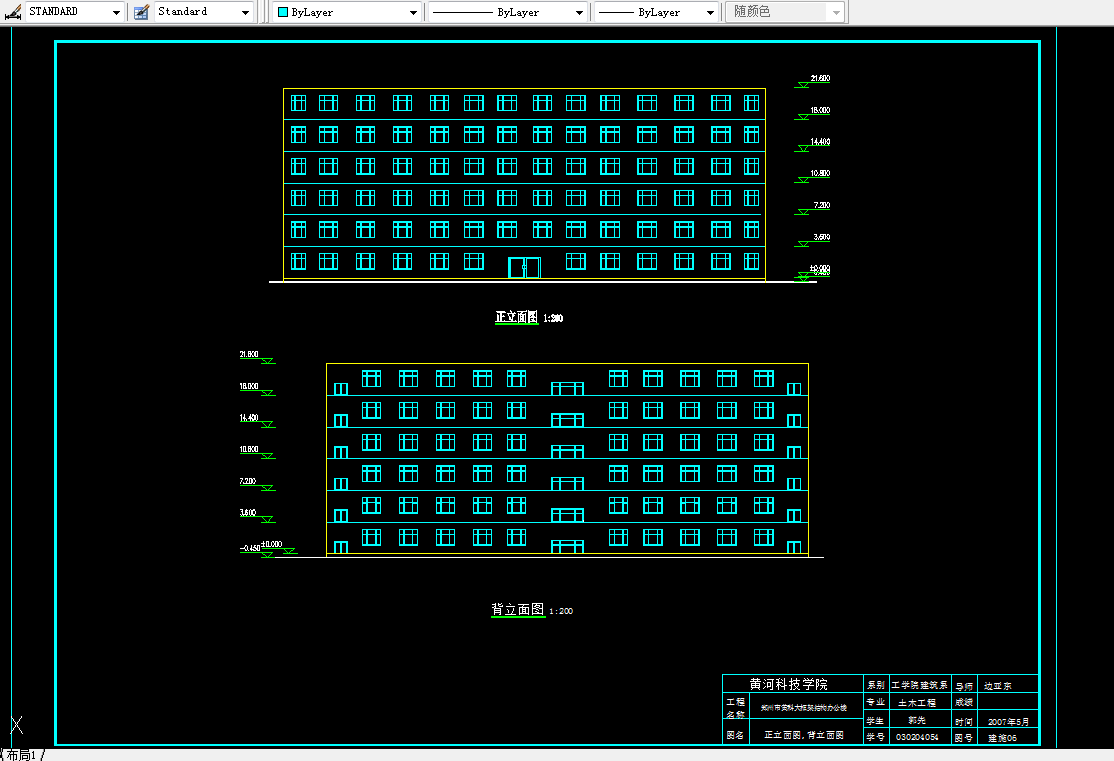Switch to the 布局1 layout tab
Image resolution: width=1114 pixels, height=761 pixels.
[x=22, y=755]
